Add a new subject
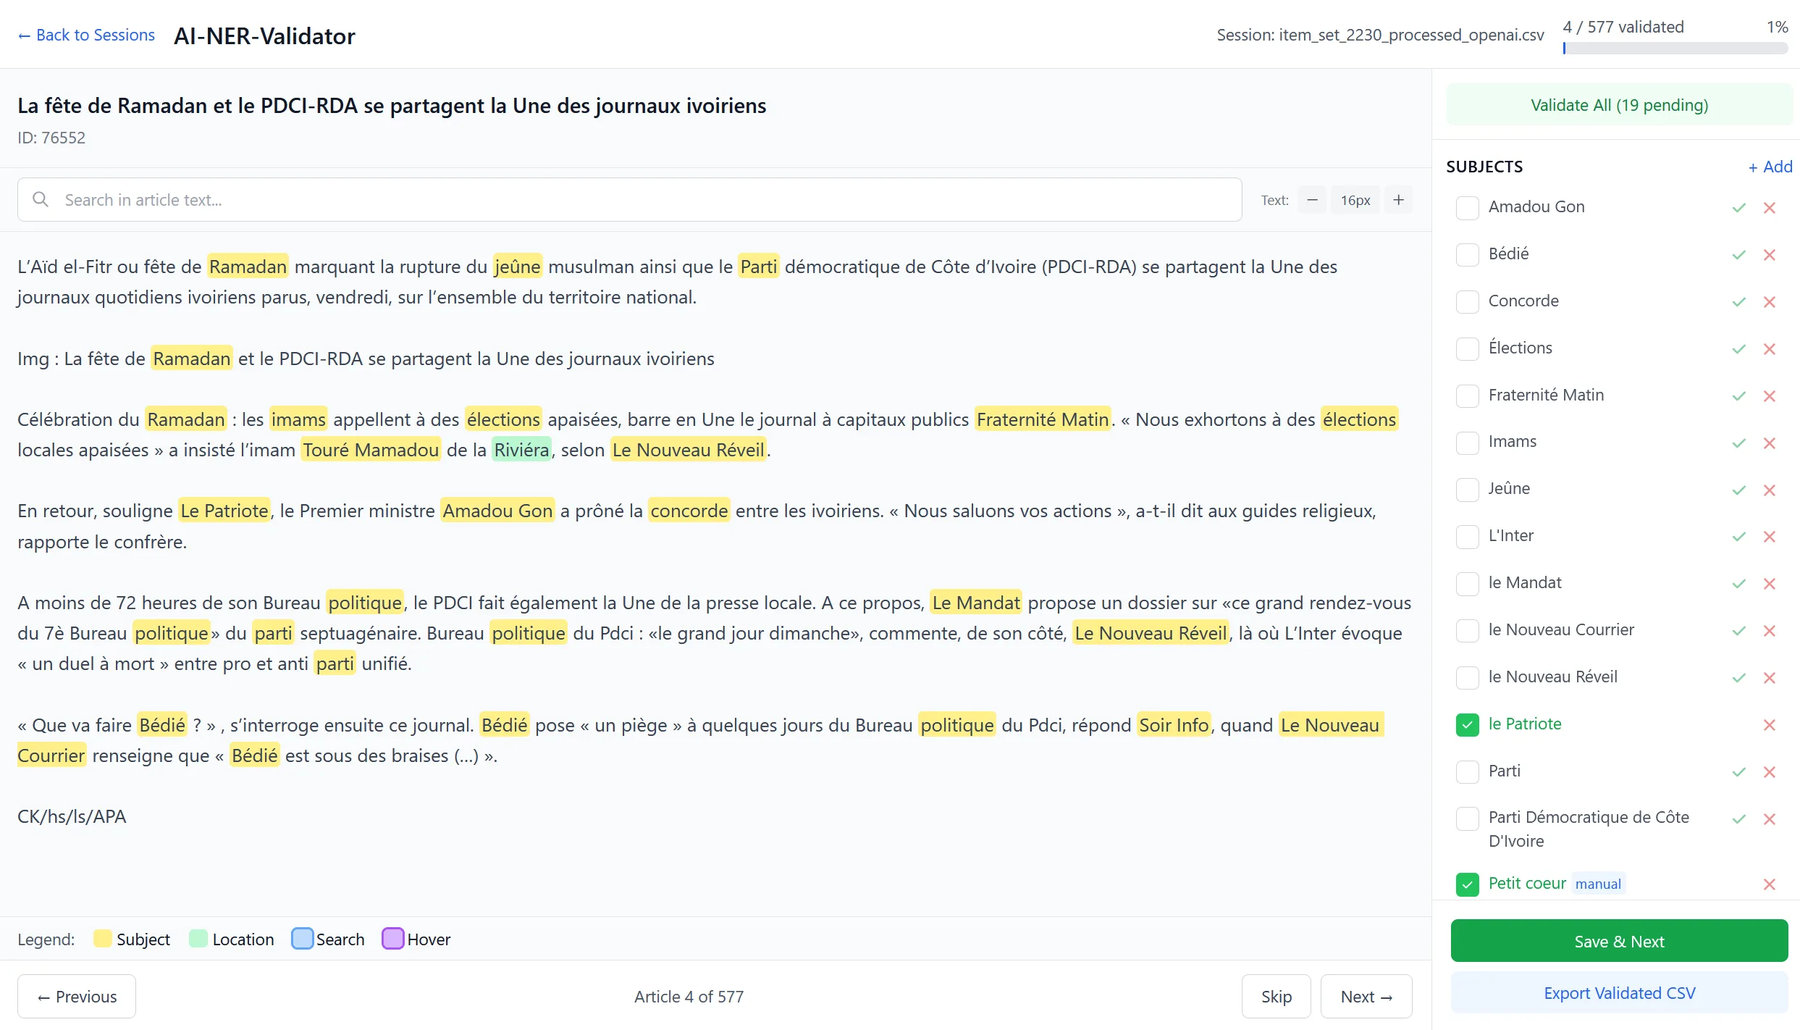Viewport: 1800px width, 1030px height. click(x=1769, y=167)
